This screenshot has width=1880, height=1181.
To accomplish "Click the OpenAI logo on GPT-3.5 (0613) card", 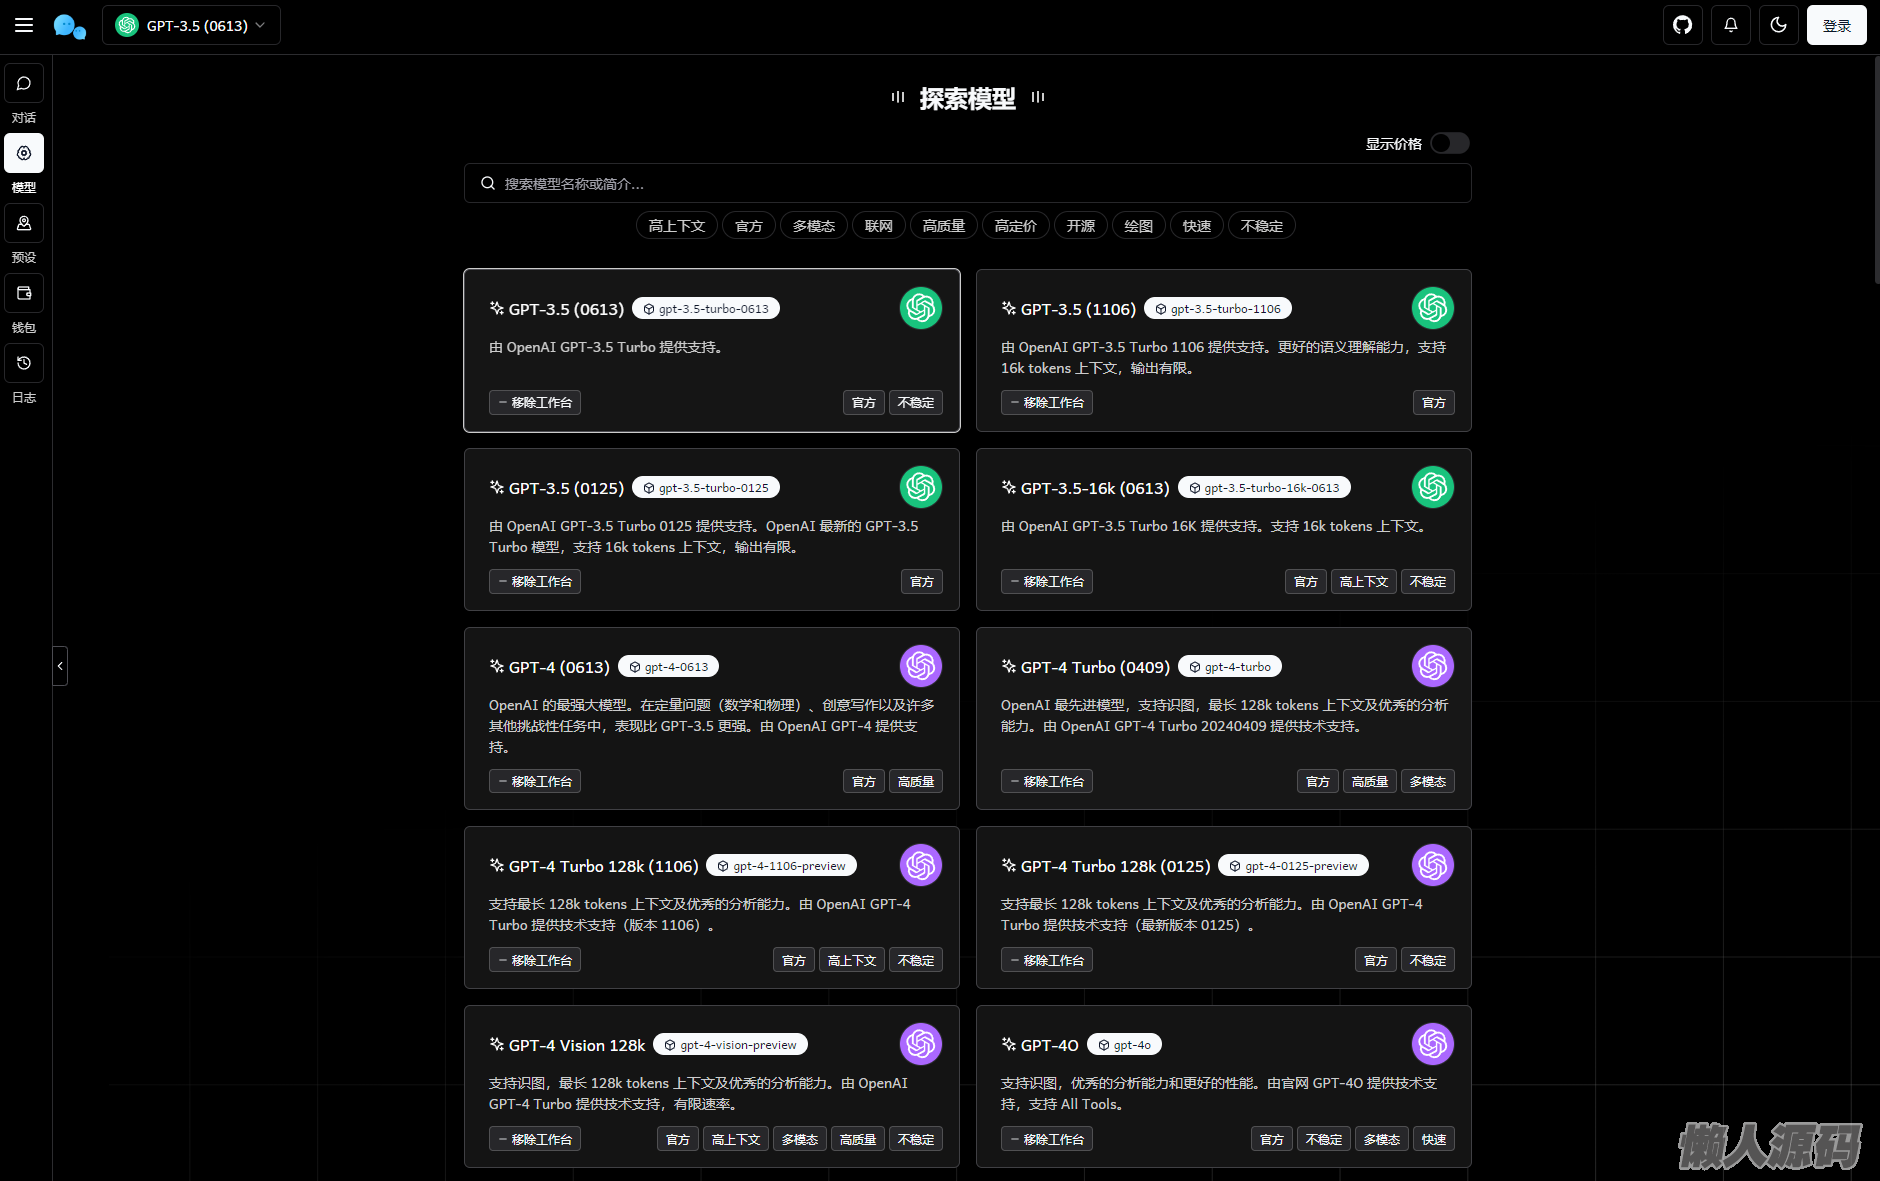I will click(x=921, y=308).
